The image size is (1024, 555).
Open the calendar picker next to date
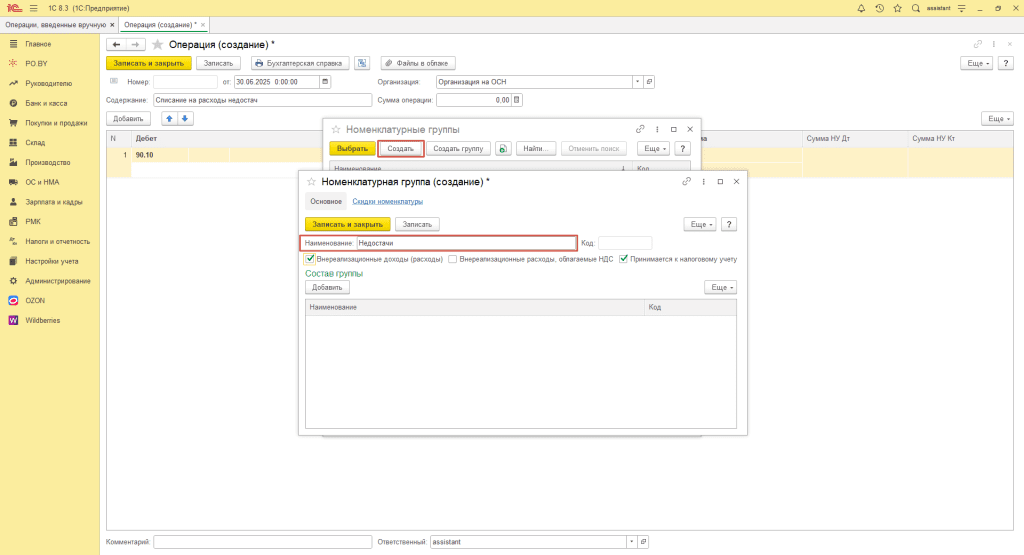tap(325, 82)
